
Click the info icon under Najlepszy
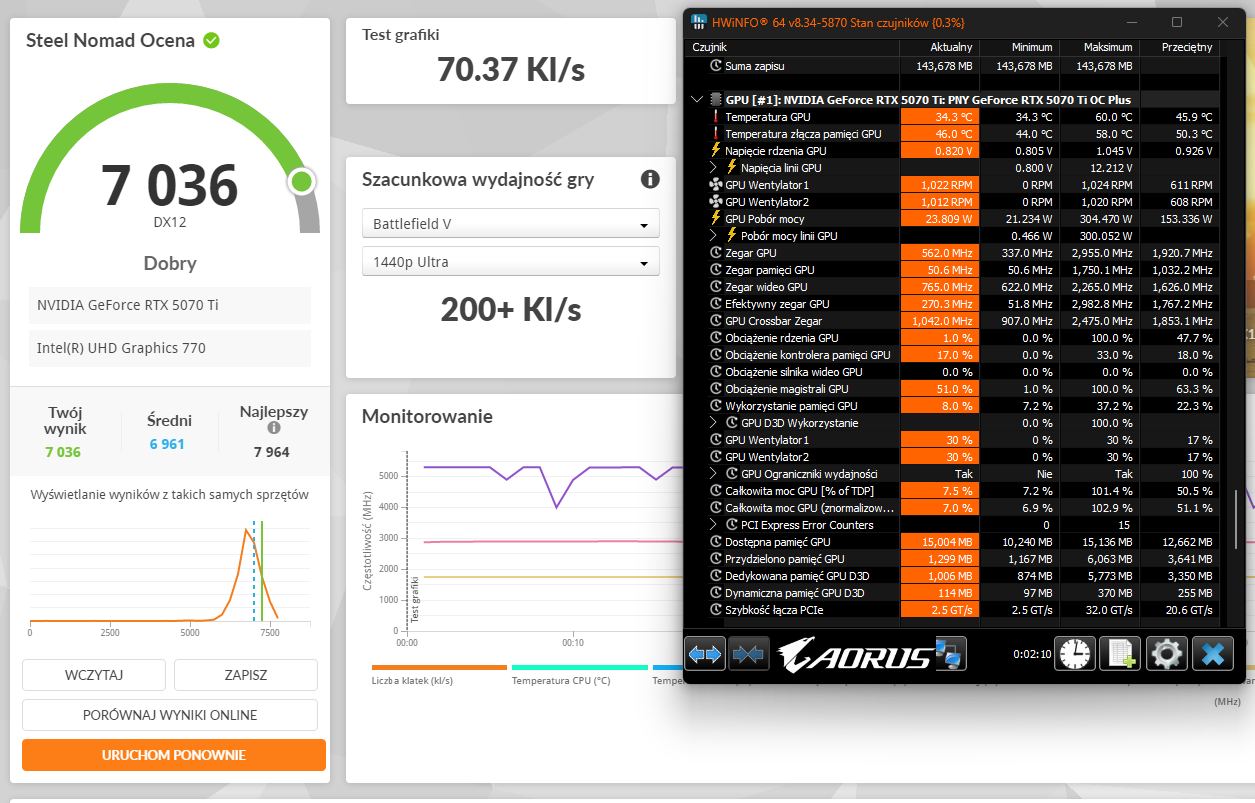(274, 428)
